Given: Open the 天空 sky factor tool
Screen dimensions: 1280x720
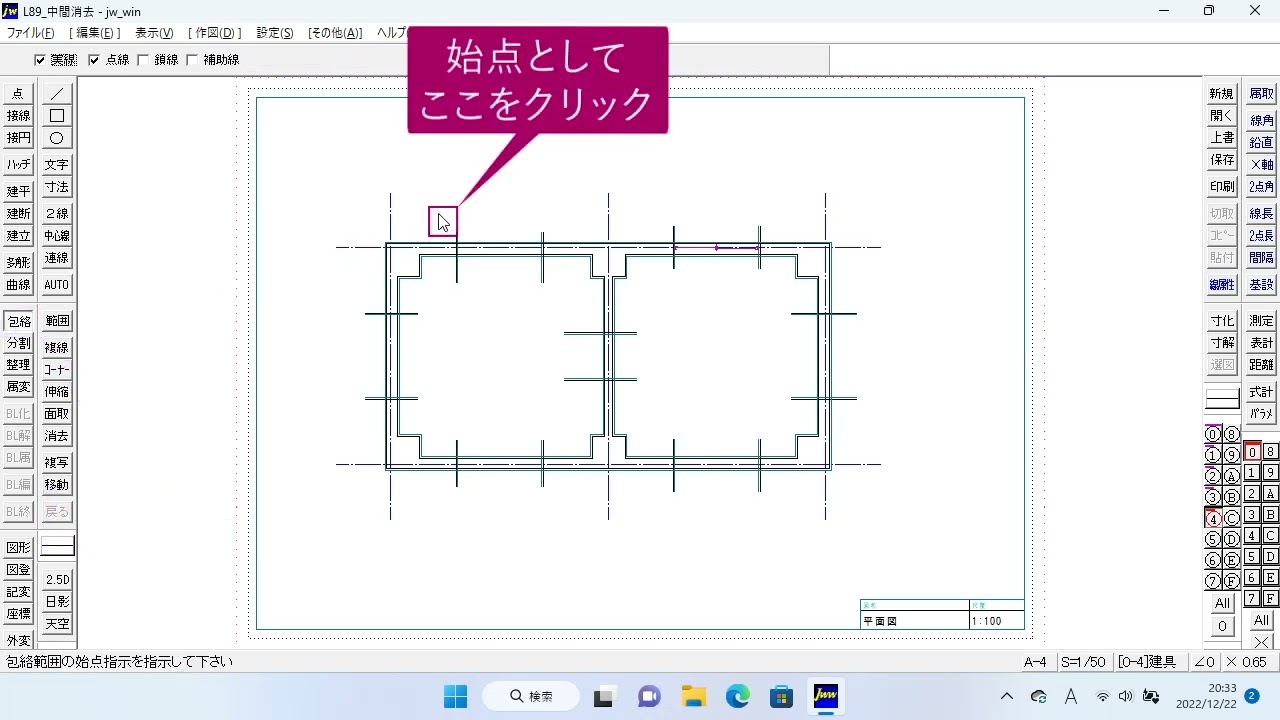Looking at the screenshot, I should pyautogui.click(x=57, y=624).
